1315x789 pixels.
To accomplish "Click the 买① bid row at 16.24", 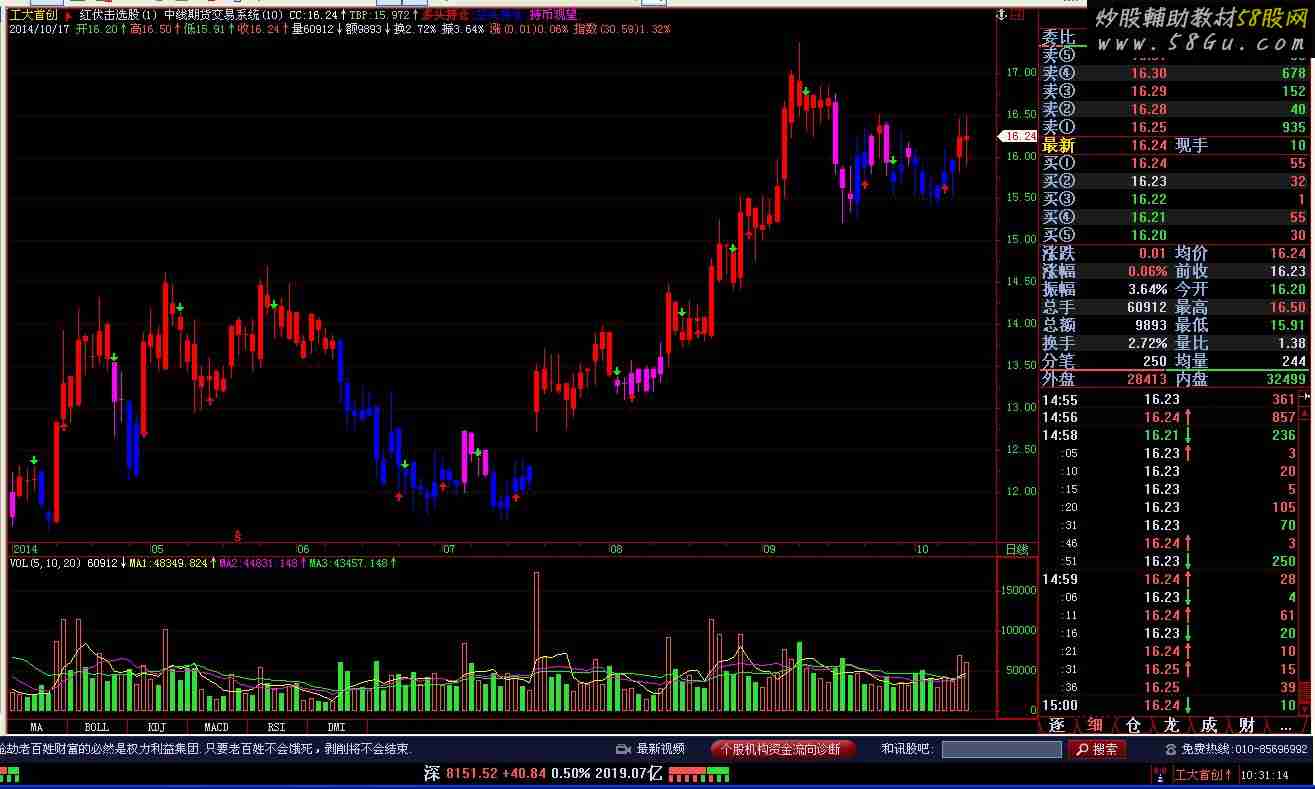I will (x=1174, y=163).
